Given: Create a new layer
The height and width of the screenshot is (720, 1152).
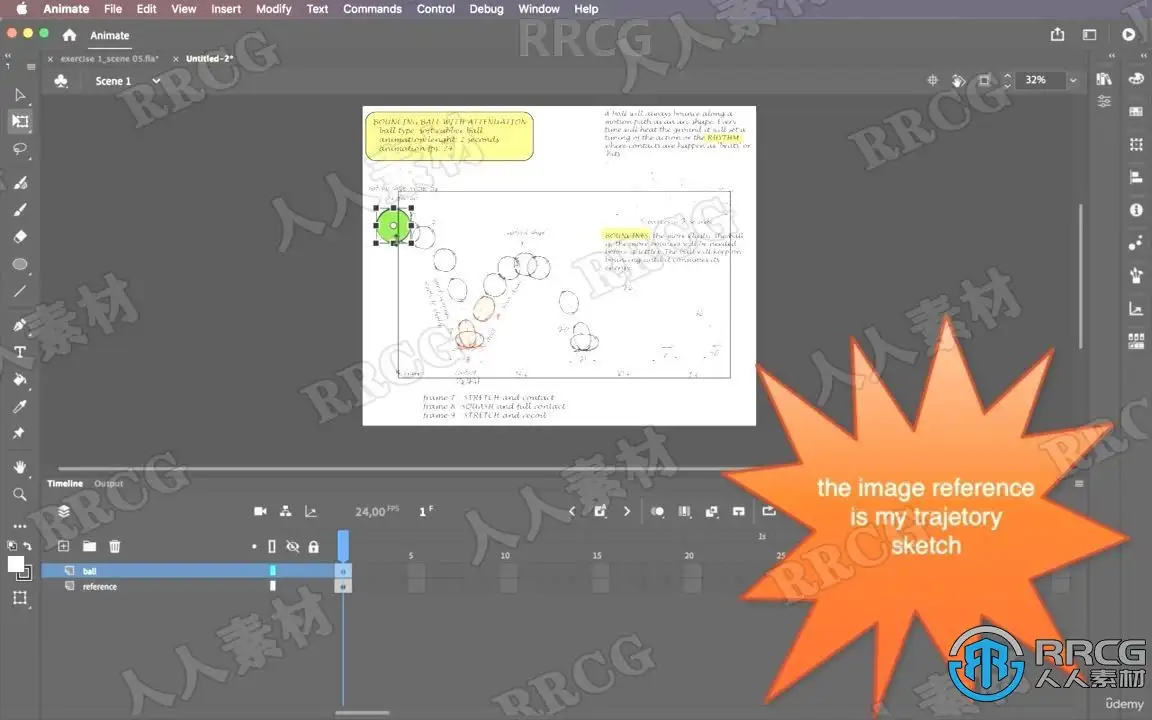Looking at the screenshot, I should tap(63, 546).
